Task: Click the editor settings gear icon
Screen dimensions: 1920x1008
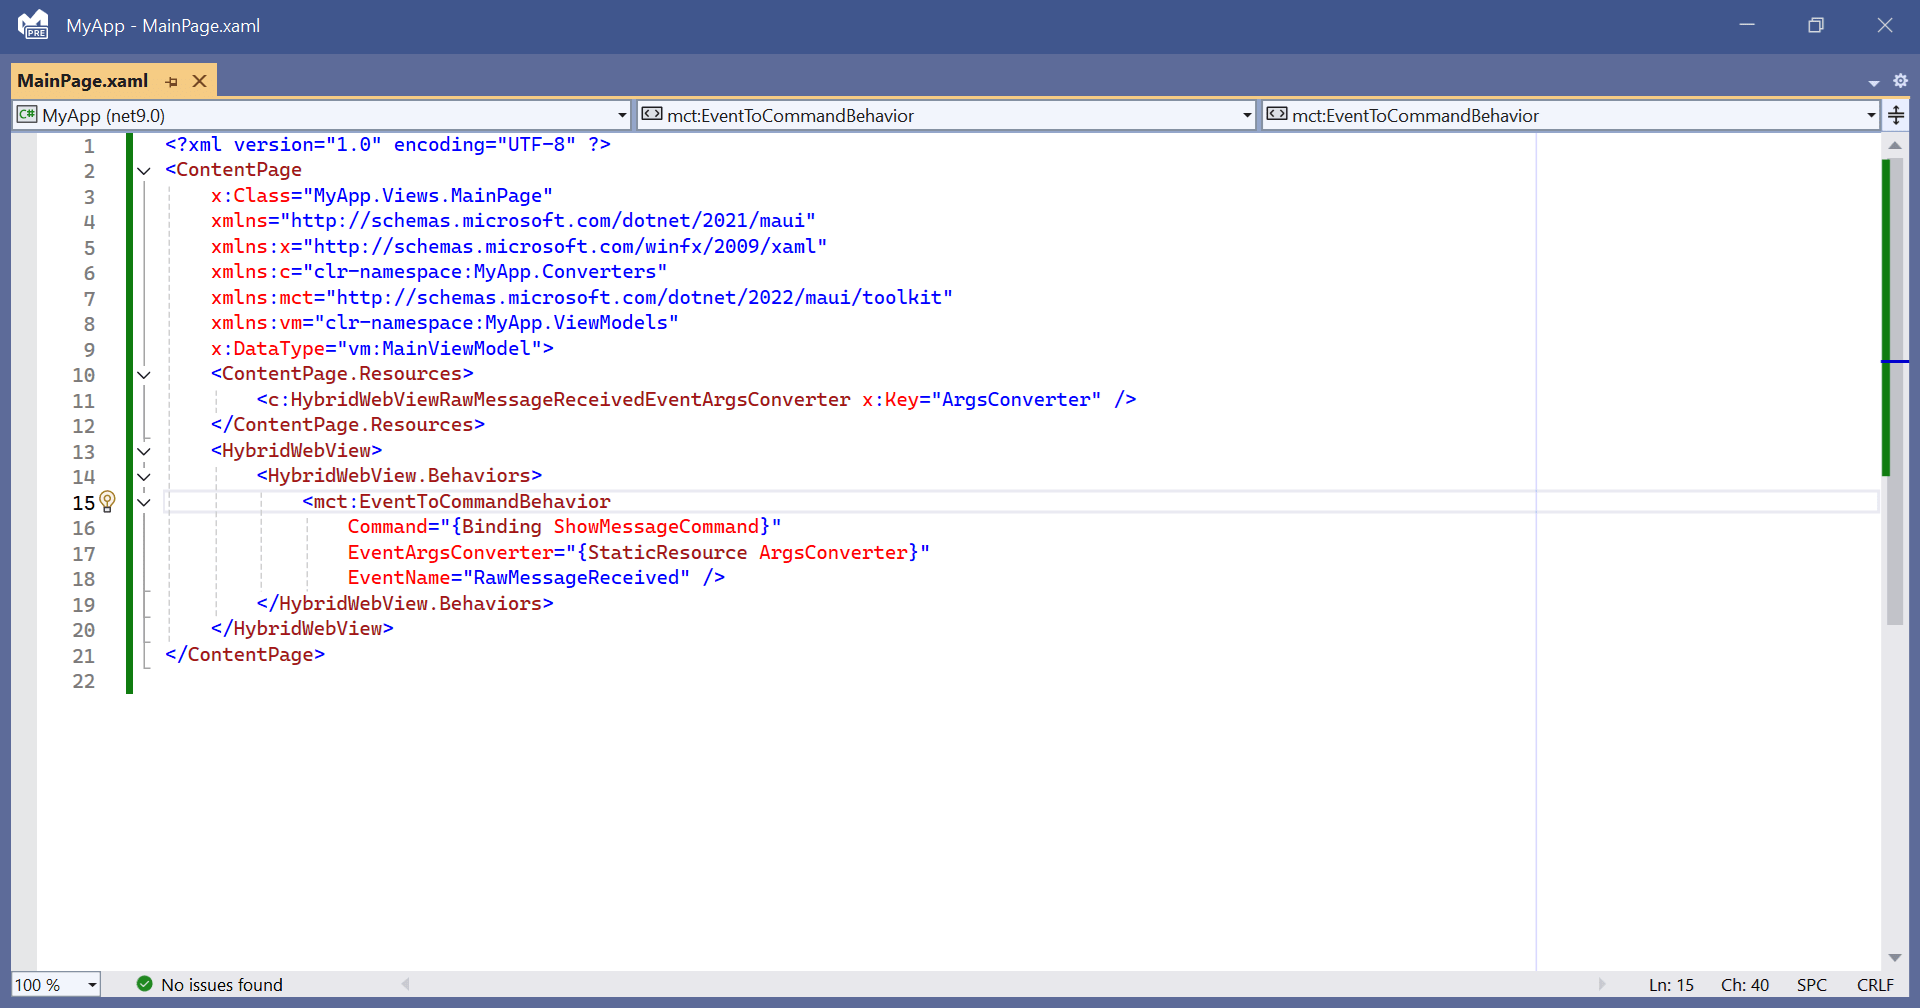Action: [1902, 81]
